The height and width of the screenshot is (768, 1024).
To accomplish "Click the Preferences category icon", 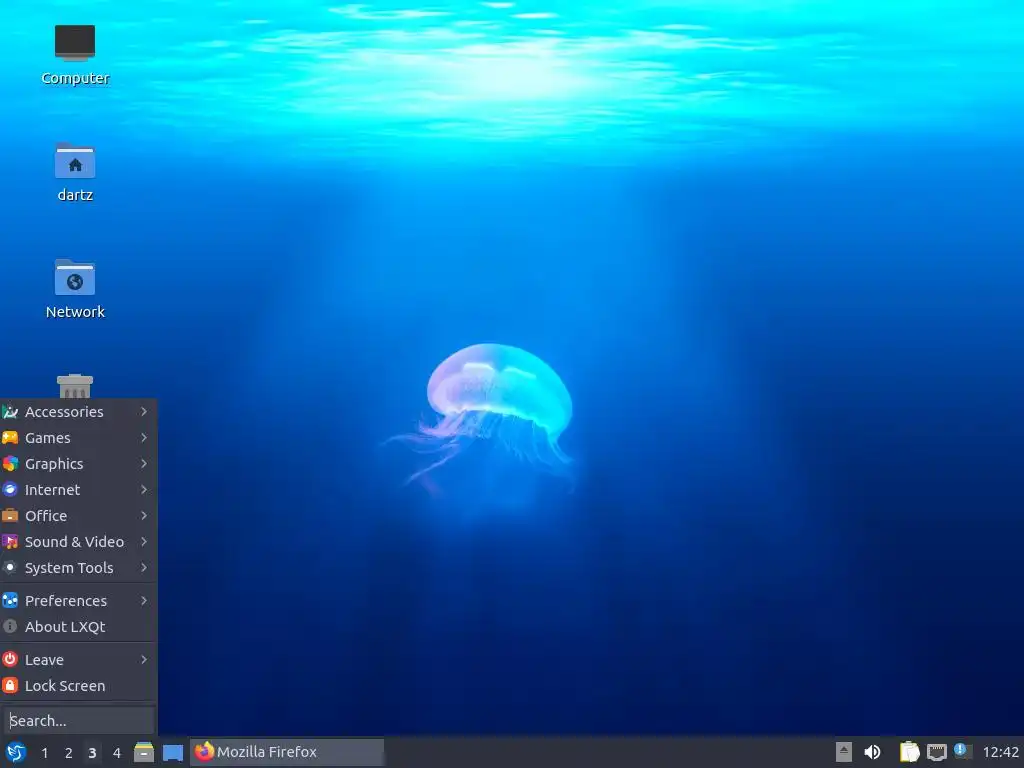I will pyautogui.click(x=10, y=600).
